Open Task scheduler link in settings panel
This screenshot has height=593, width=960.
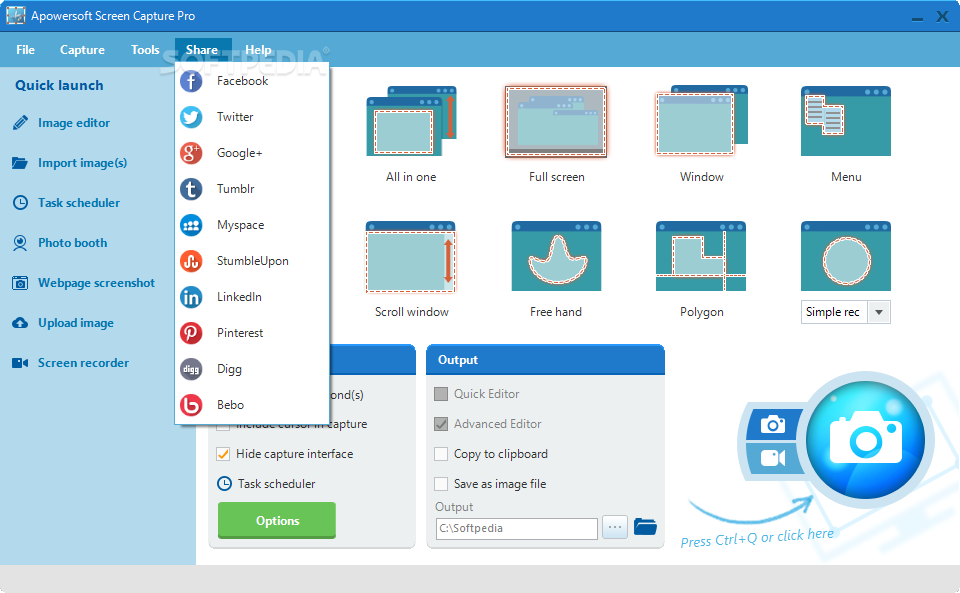coord(266,484)
